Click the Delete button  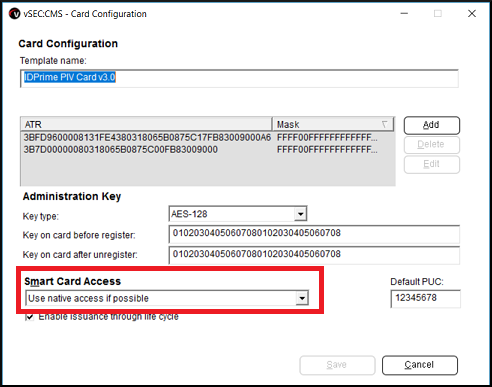point(432,145)
